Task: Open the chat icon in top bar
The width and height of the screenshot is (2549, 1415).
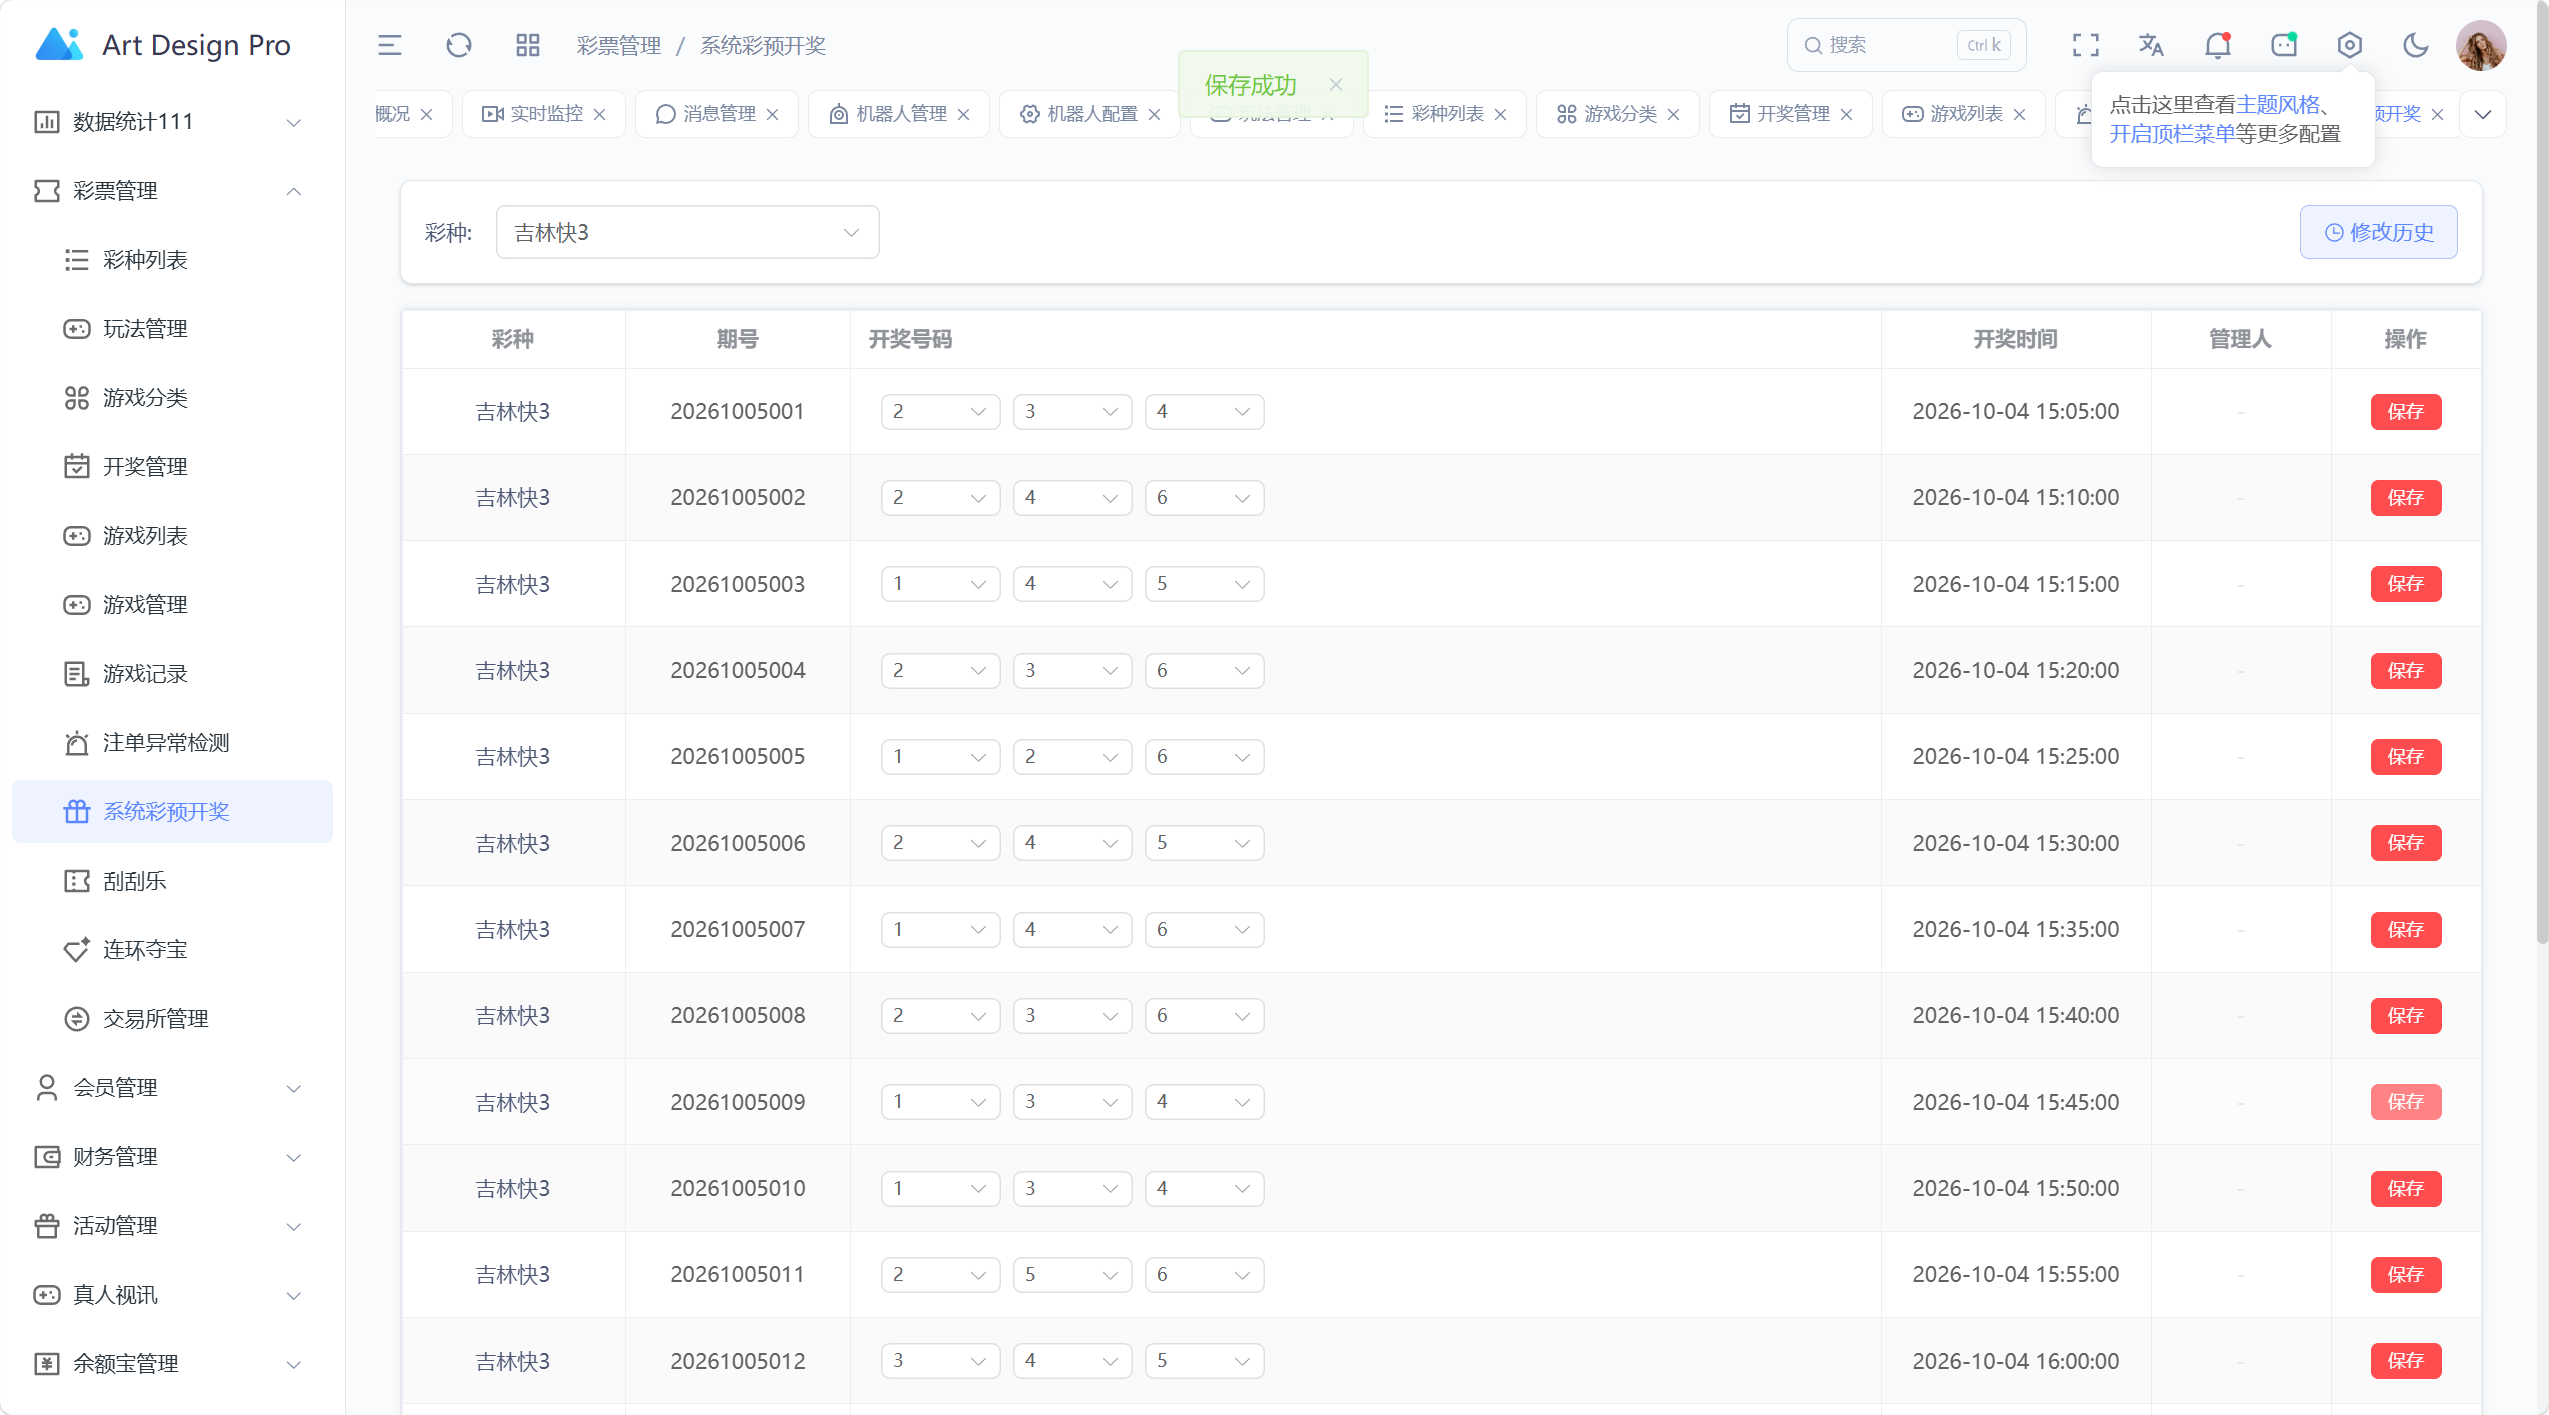Action: pos(2283,45)
